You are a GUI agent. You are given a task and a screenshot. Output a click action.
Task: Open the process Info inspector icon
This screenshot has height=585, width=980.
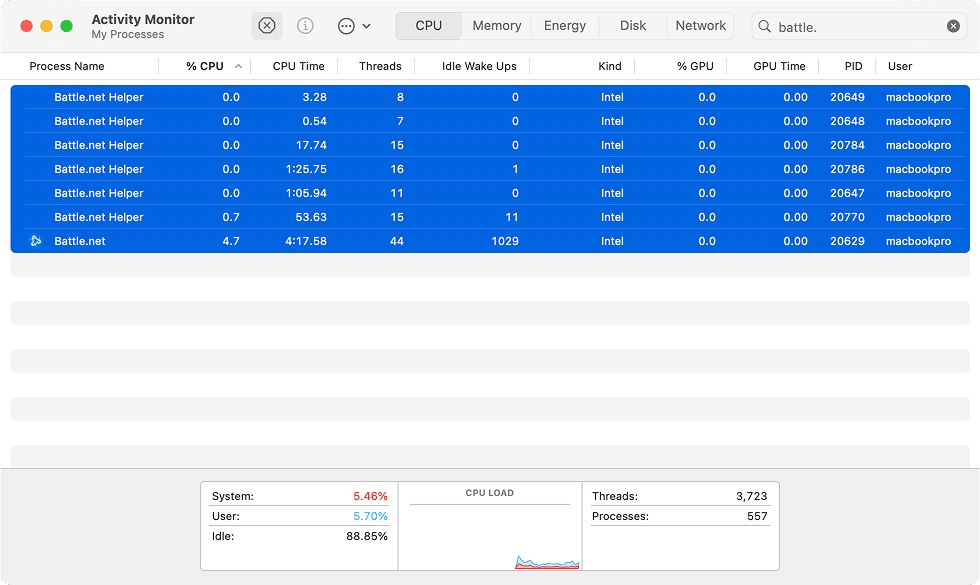pos(305,26)
